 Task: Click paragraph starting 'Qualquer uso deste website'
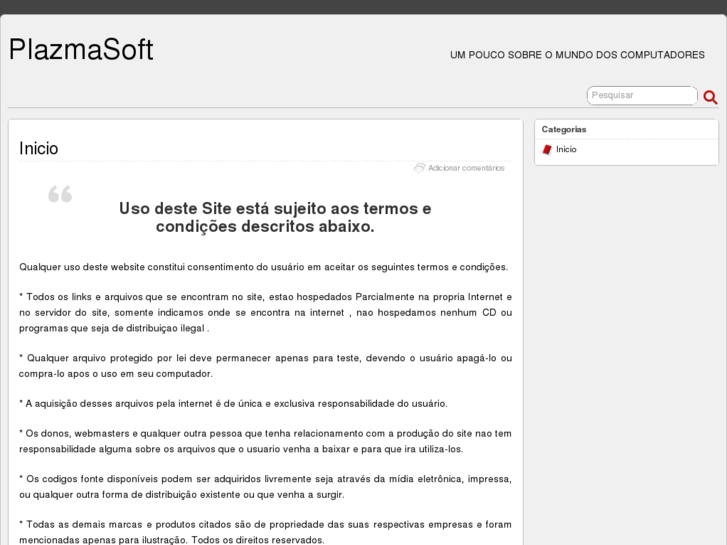tap(263, 267)
